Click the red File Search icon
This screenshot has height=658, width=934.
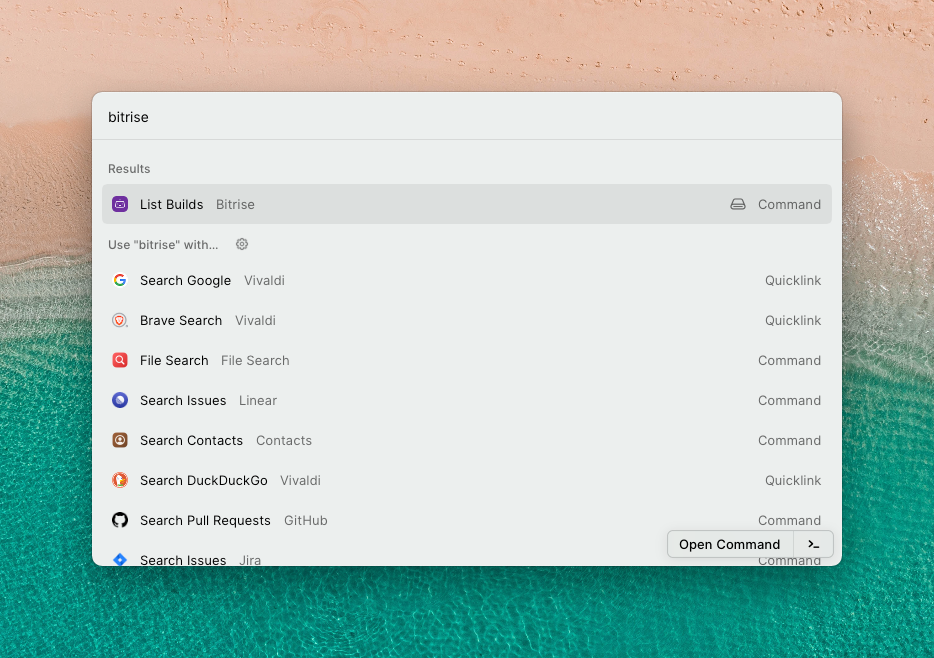(x=120, y=360)
